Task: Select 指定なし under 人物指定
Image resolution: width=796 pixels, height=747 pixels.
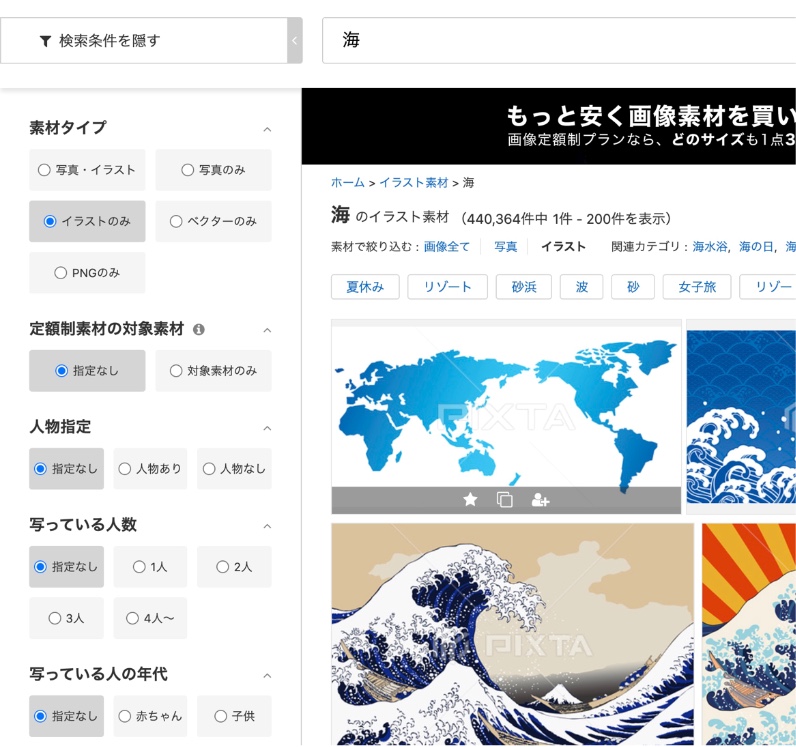Action: 67,469
